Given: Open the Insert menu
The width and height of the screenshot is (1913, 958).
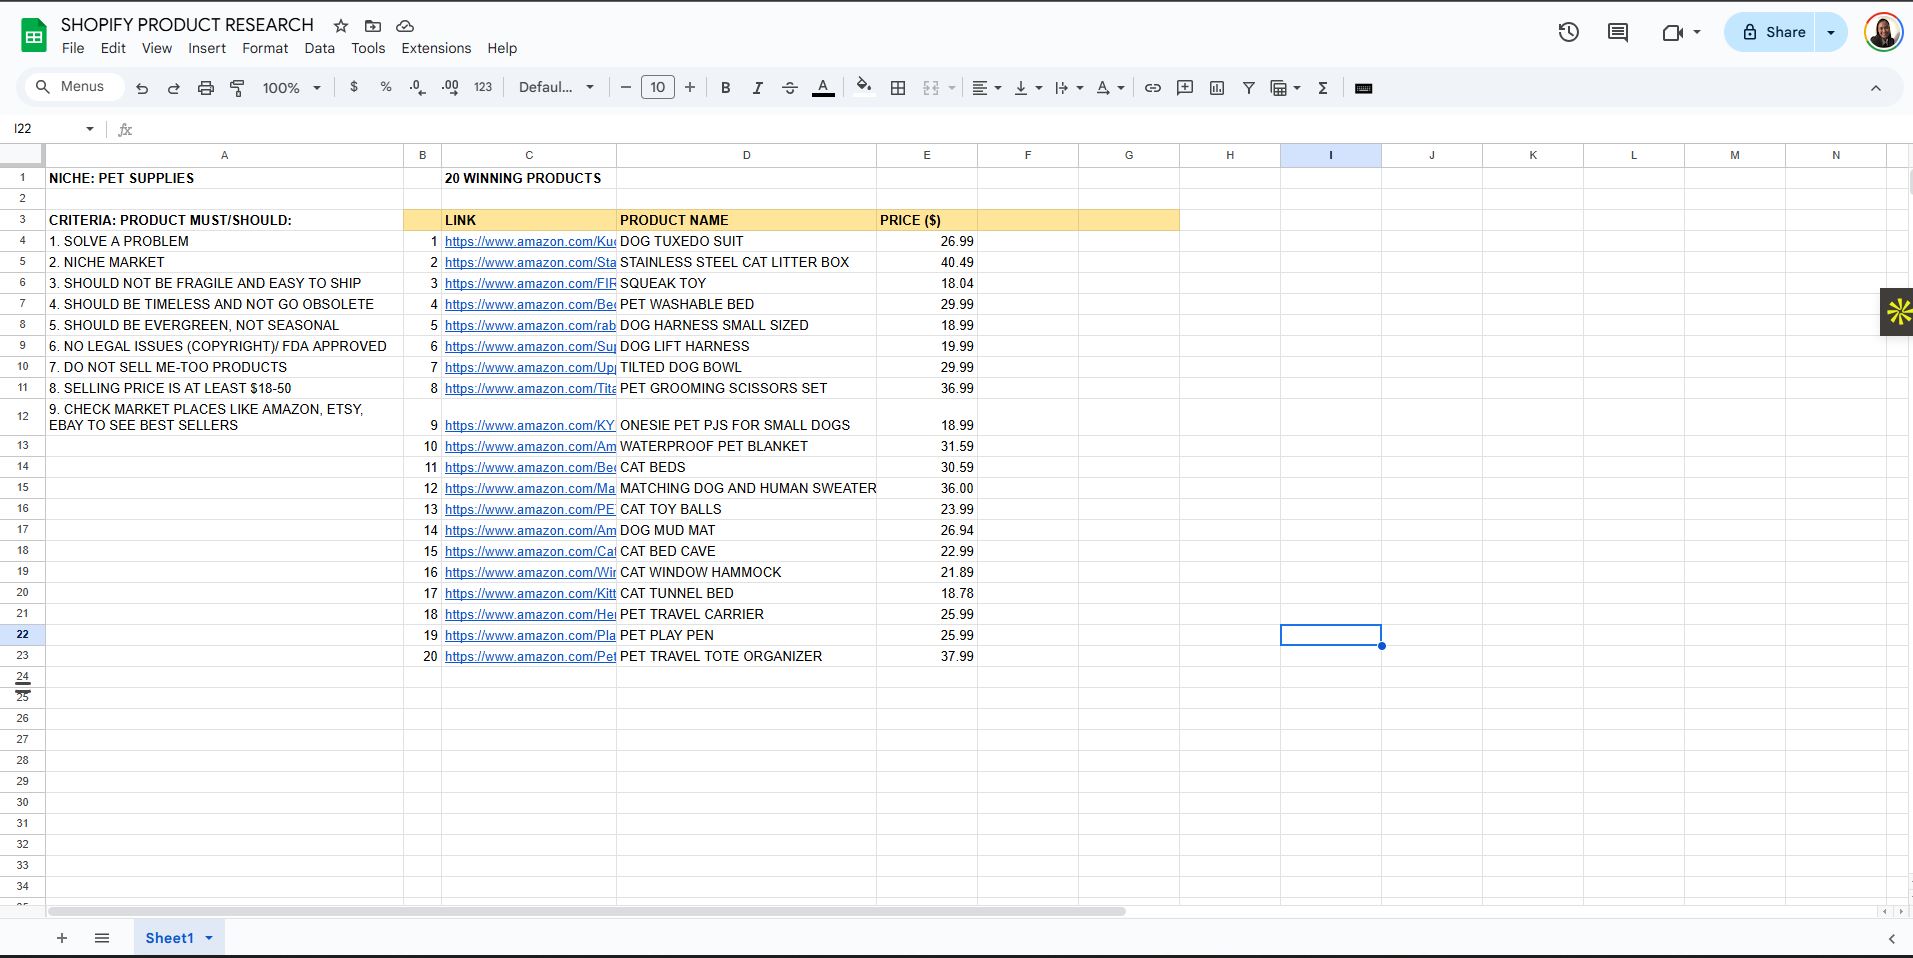Looking at the screenshot, I should click(207, 48).
